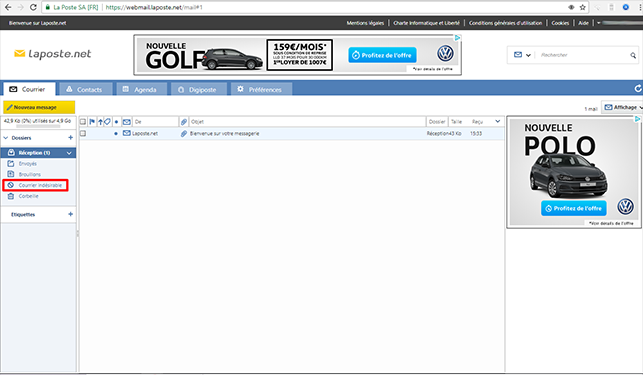
Task: Open the Brouillons folder
Action: (x=30, y=174)
